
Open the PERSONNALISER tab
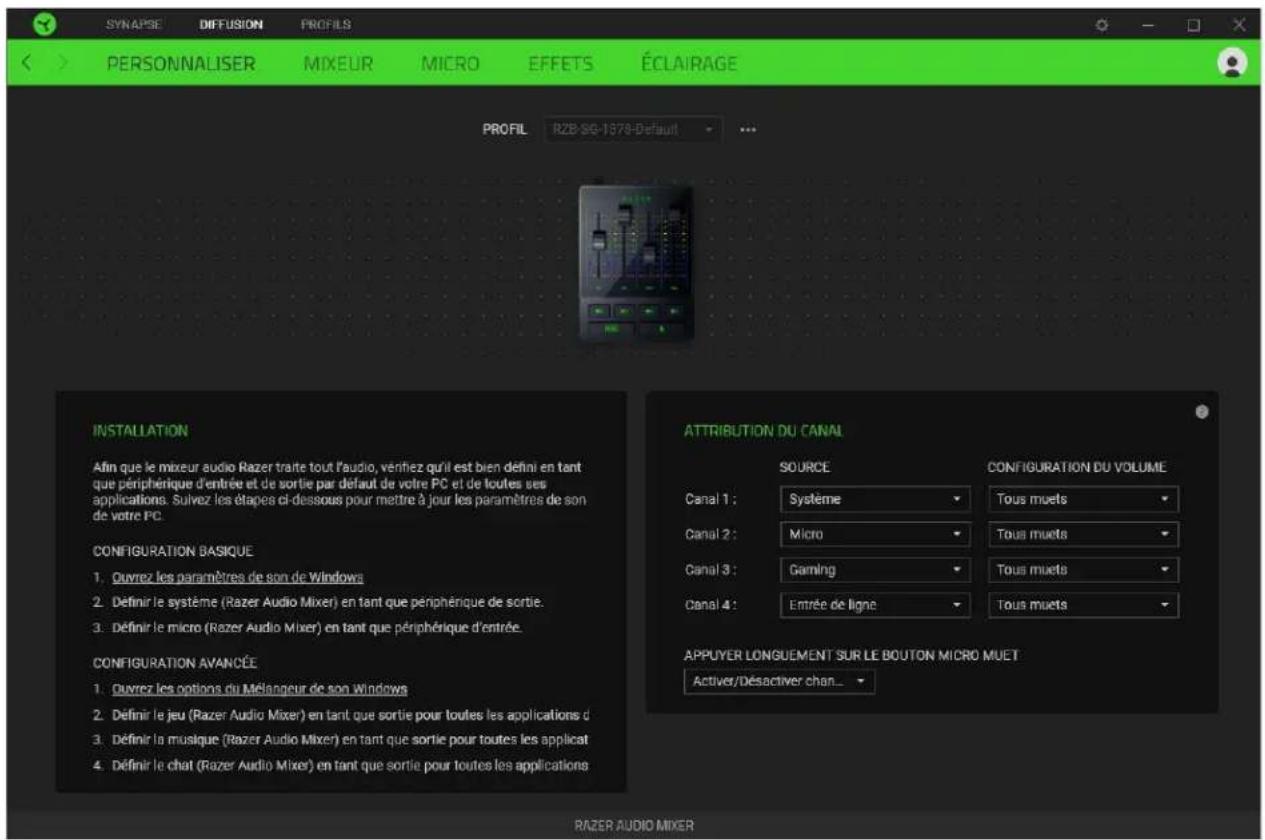181,64
